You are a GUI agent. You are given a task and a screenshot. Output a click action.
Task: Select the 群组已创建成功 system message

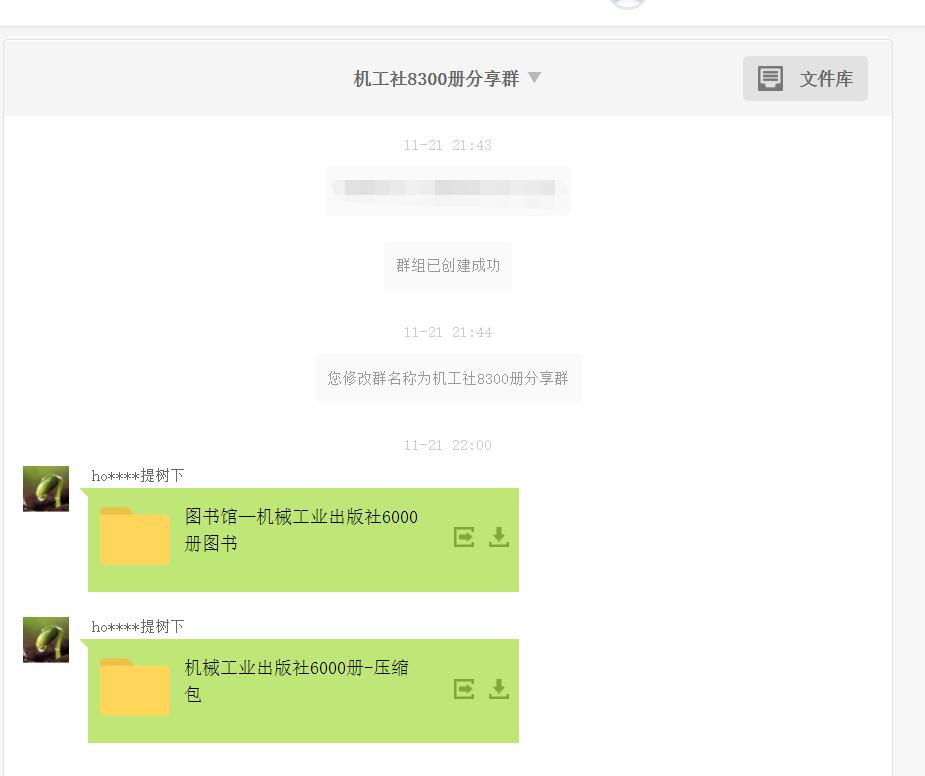(x=447, y=265)
